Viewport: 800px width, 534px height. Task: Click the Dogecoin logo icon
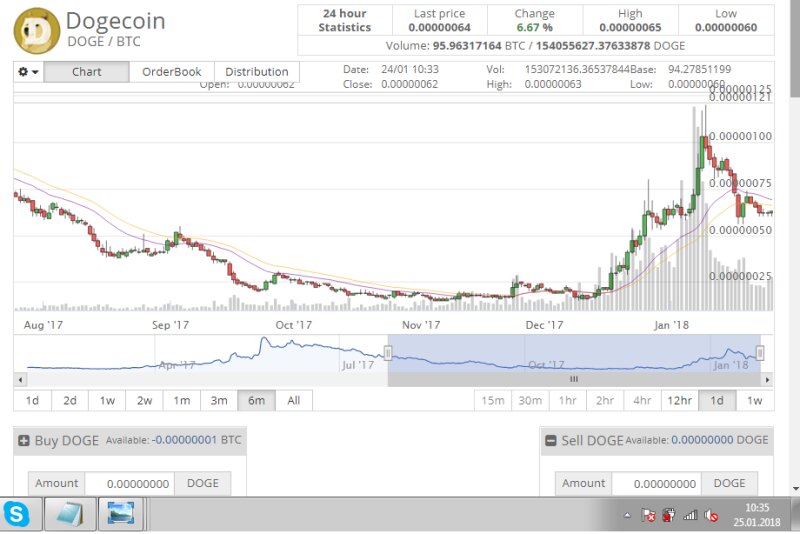(x=36, y=29)
